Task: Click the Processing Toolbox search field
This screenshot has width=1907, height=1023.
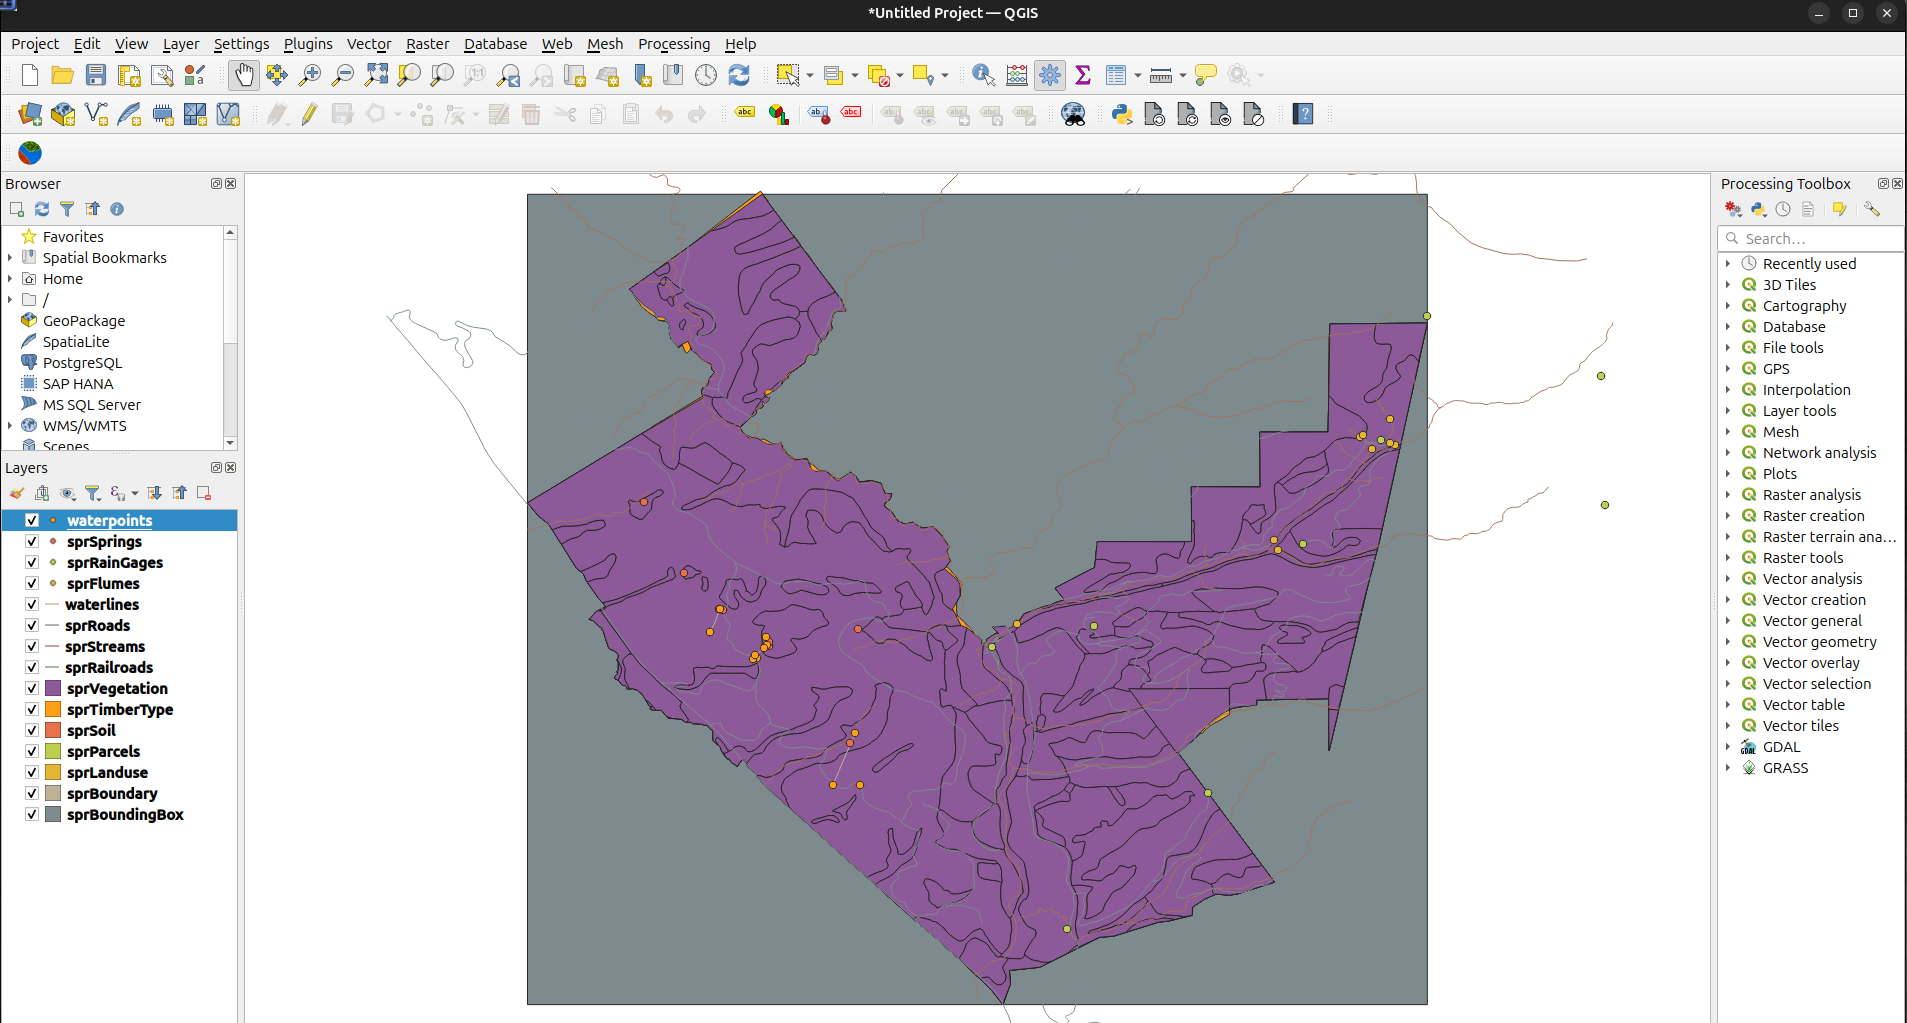Action: pyautogui.click(x=1820, y=239)
